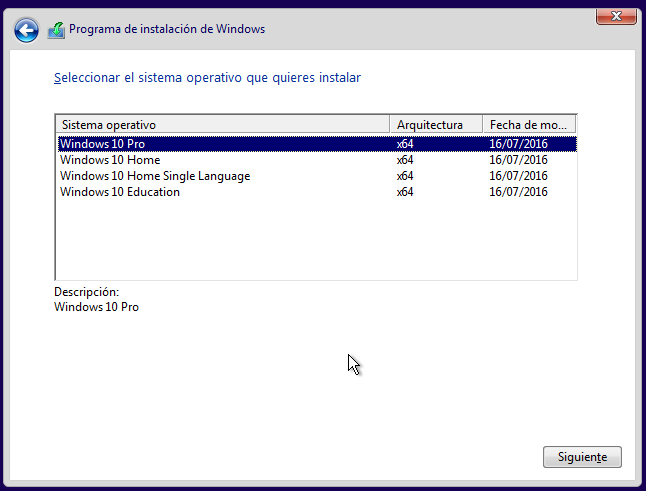The width and height of the screenshot is (646, 491).
Task: Click x64 in the Windows 10 Education row
Action: pyautogui.click(x=405, y=192)
